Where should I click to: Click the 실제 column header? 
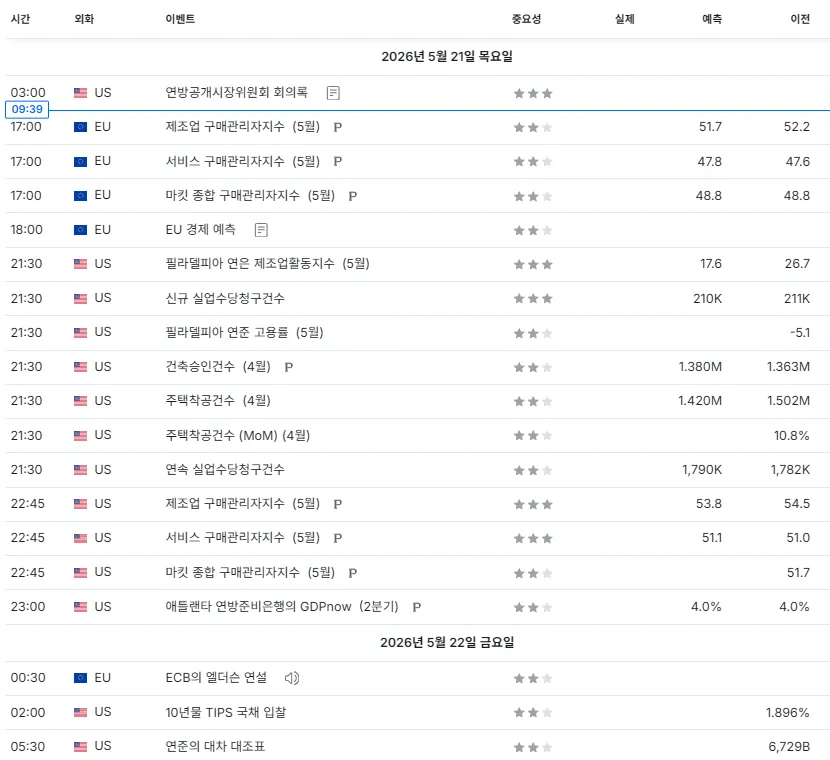[x=625, y=19]
